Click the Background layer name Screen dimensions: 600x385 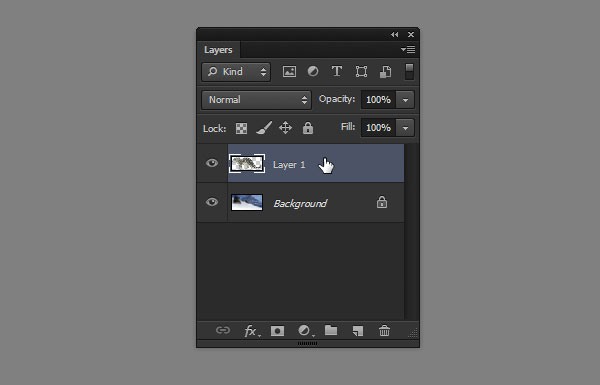click(300, 204)
